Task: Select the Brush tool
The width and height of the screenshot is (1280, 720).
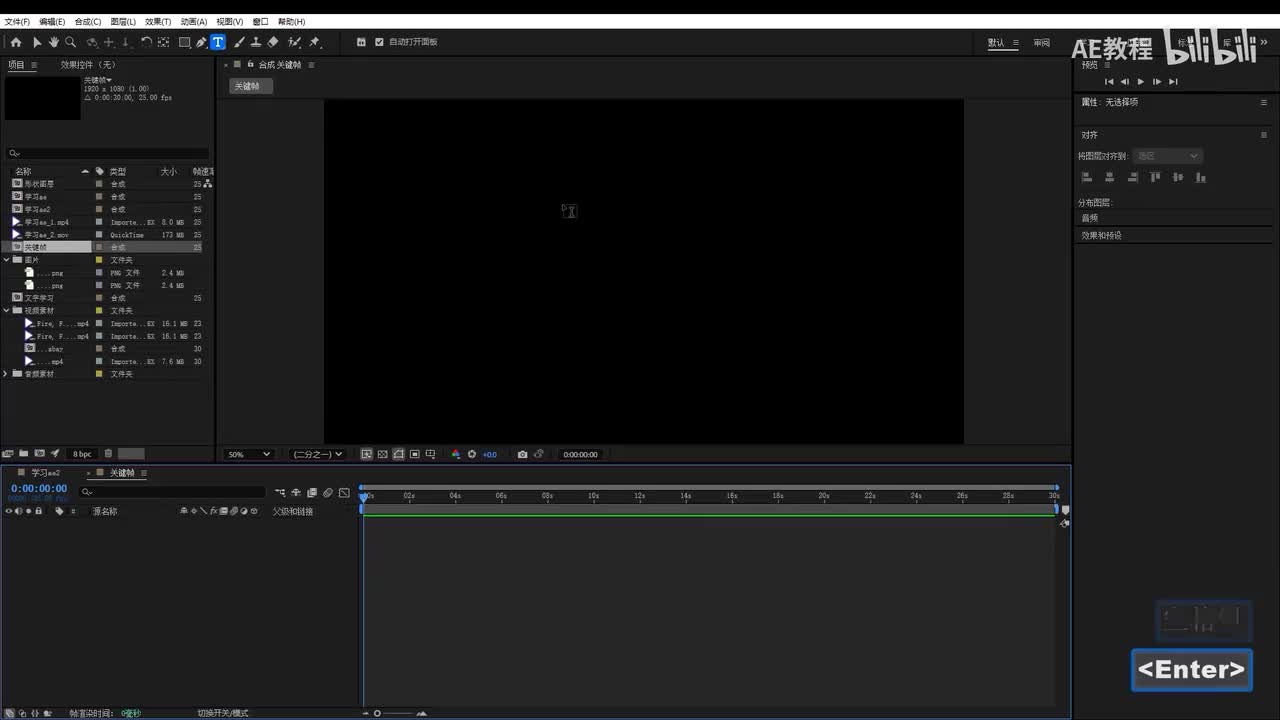Action: pos(239,42)
